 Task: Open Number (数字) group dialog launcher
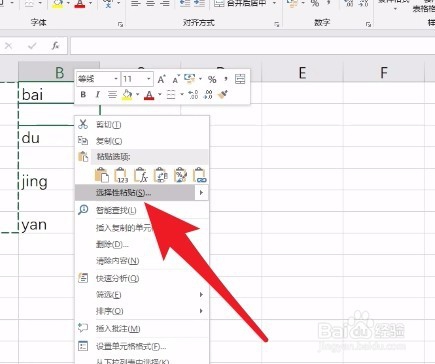coord(368,24)
